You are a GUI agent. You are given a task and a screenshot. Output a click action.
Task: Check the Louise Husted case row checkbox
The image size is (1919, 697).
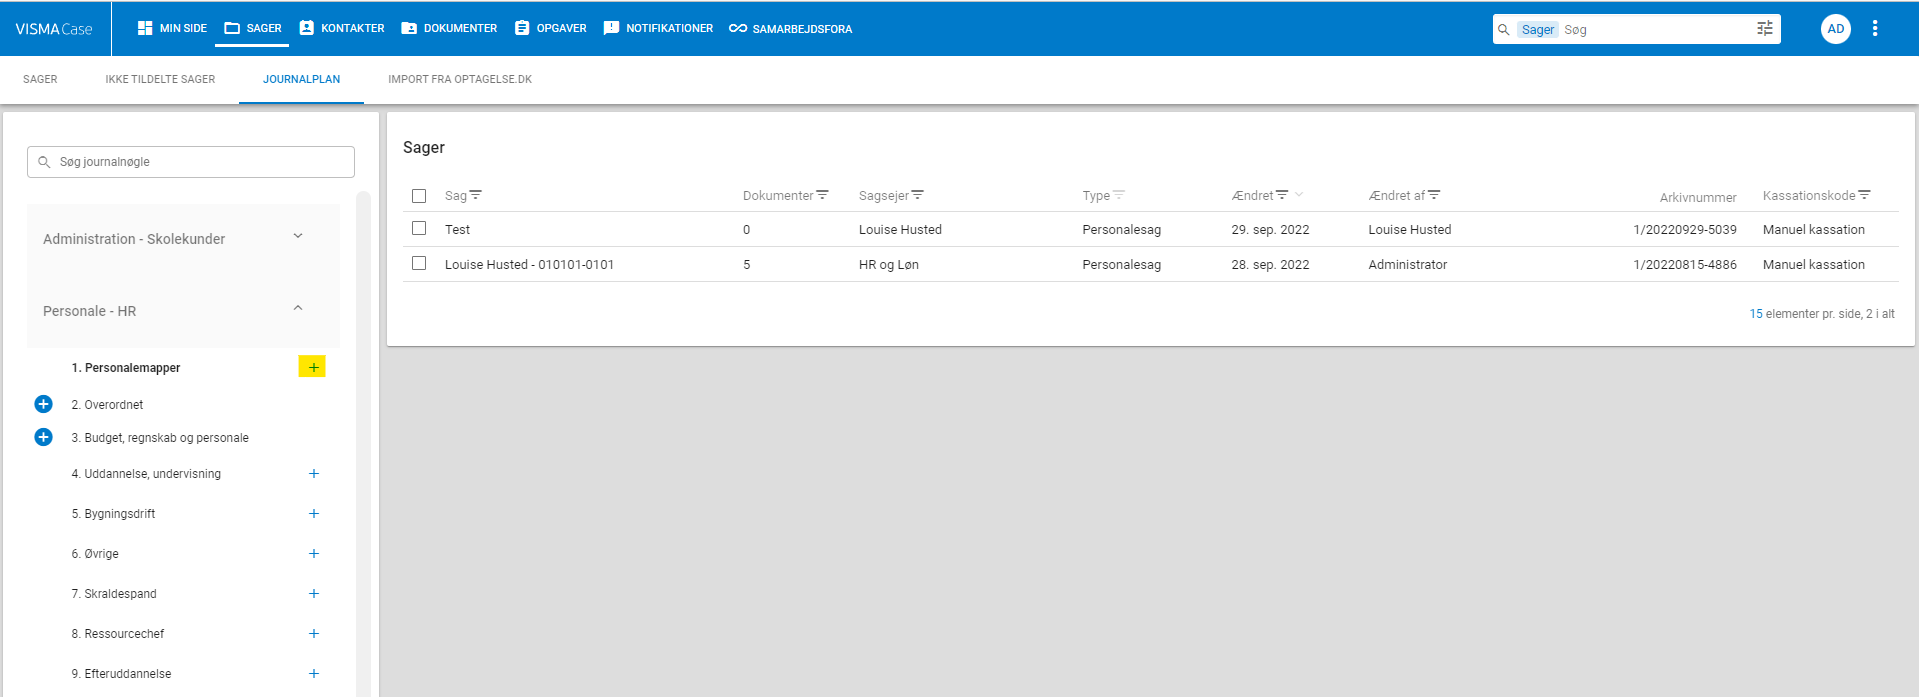419,263
